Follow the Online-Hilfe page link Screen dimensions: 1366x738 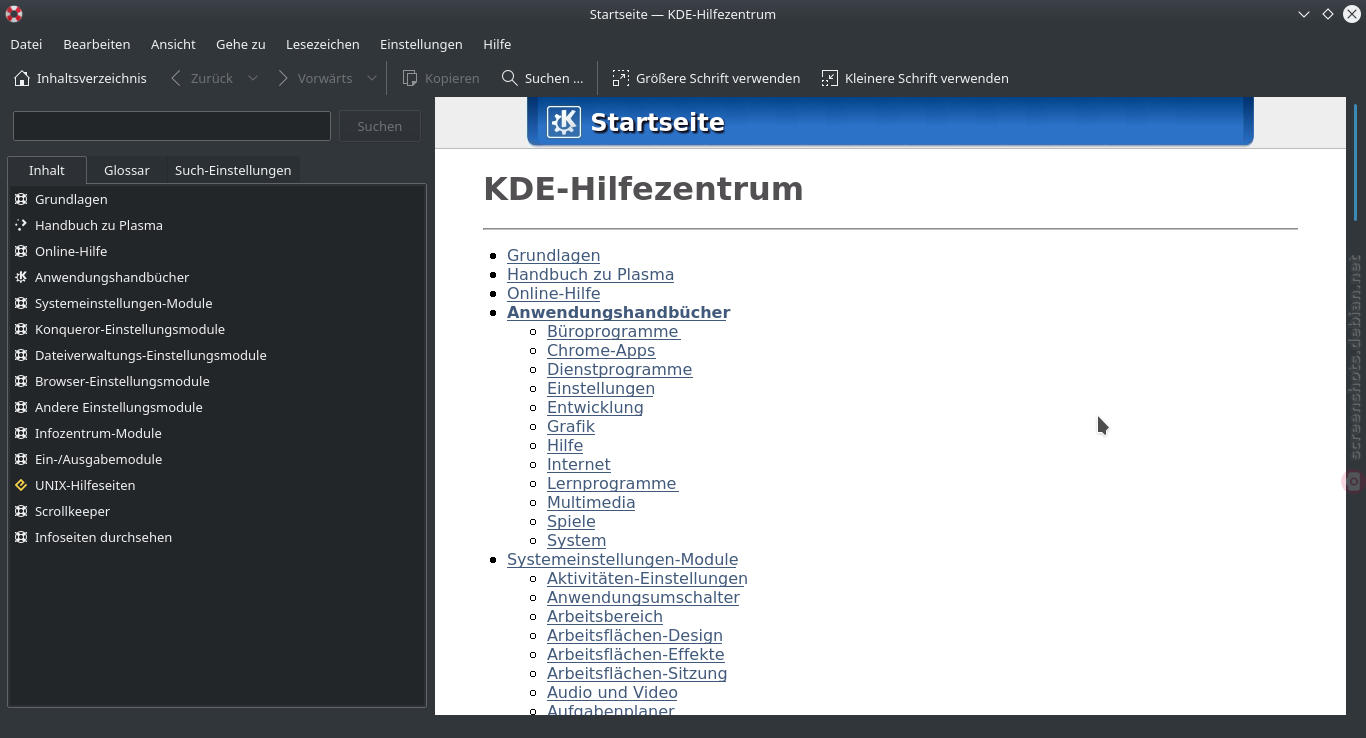click(553, 293)
